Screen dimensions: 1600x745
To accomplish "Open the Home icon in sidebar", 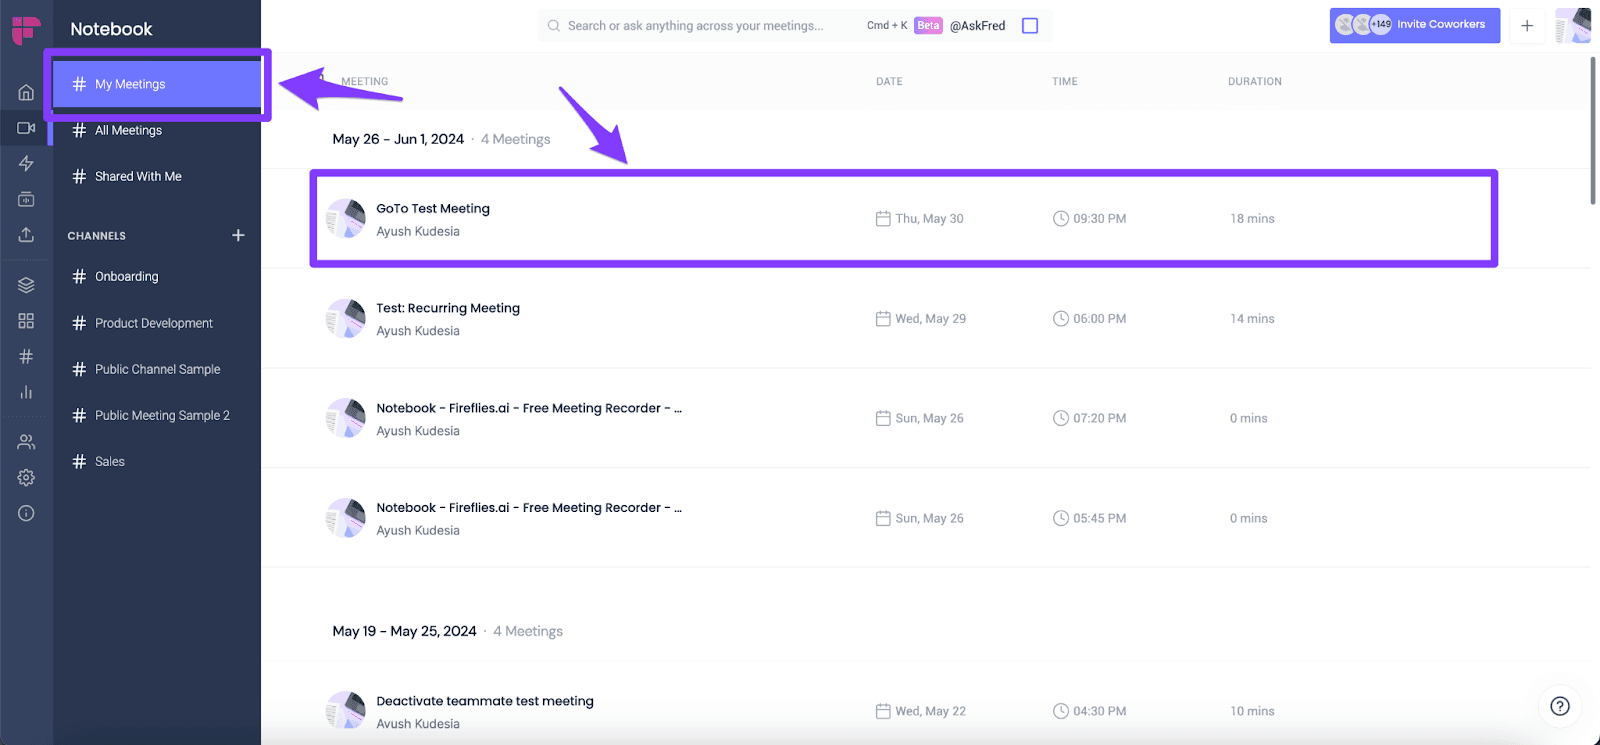I will 26,93.
